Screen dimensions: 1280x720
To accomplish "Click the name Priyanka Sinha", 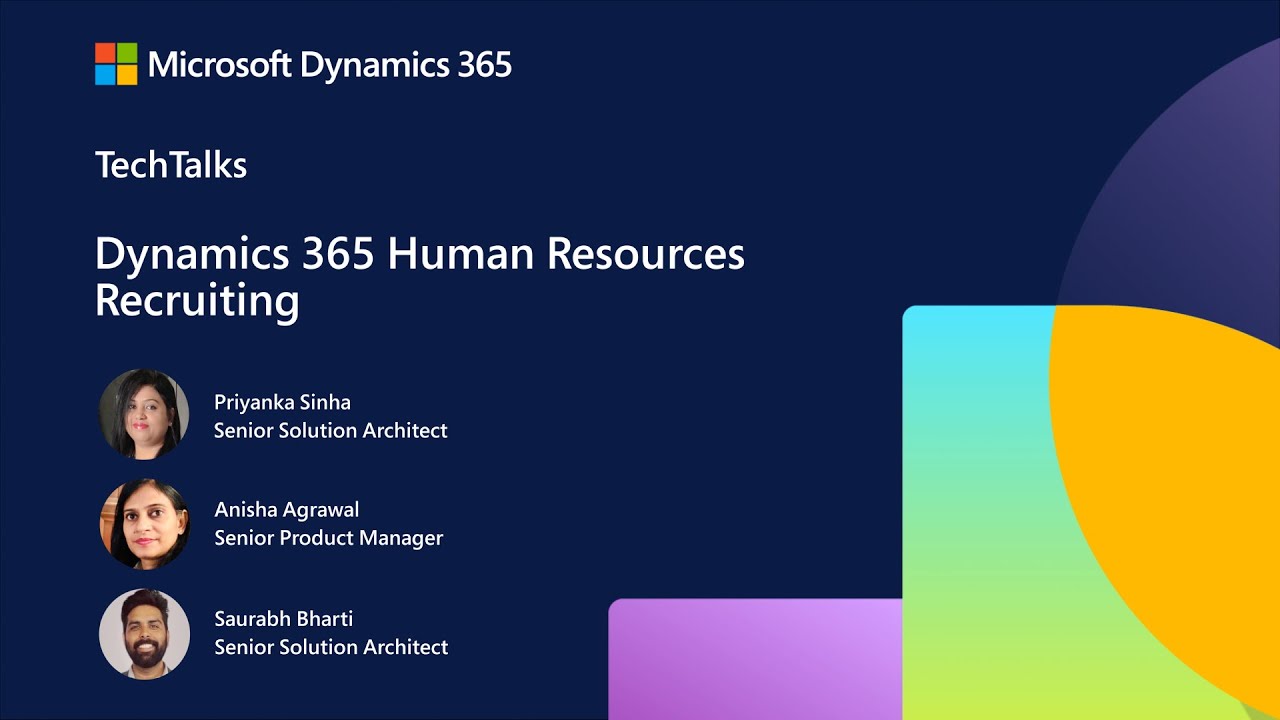I will 282,403.
